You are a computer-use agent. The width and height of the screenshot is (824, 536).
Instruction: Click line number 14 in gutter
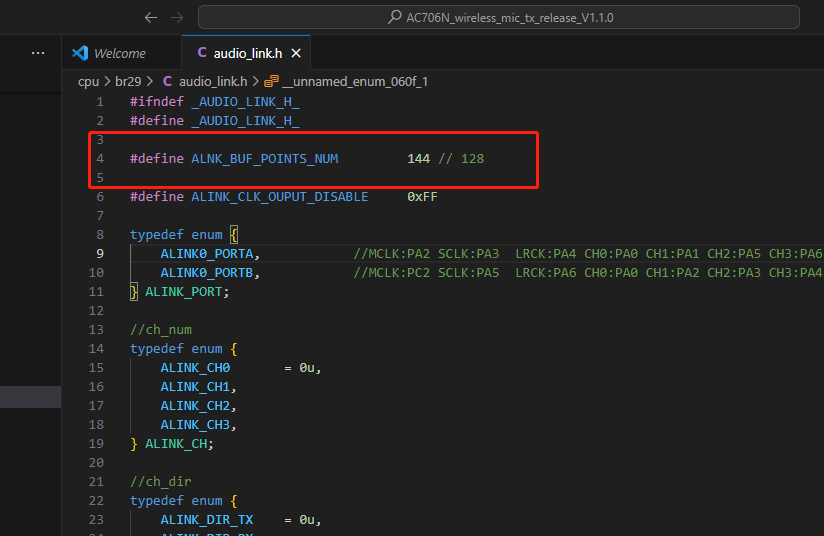[x=96, y=349]
